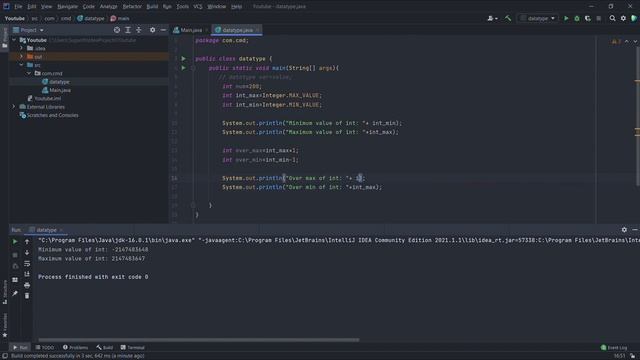
Task: Expand External Libraries node
Action: coord(14,107)
